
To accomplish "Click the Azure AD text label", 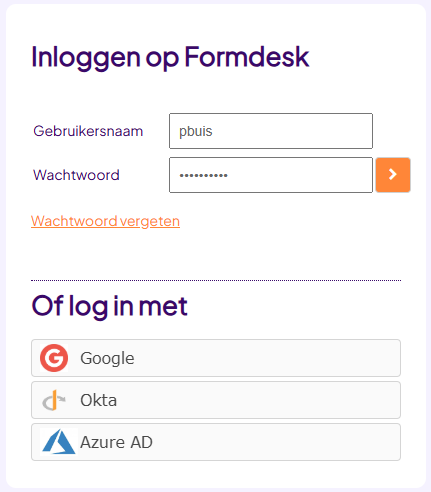I will [116, 442].
